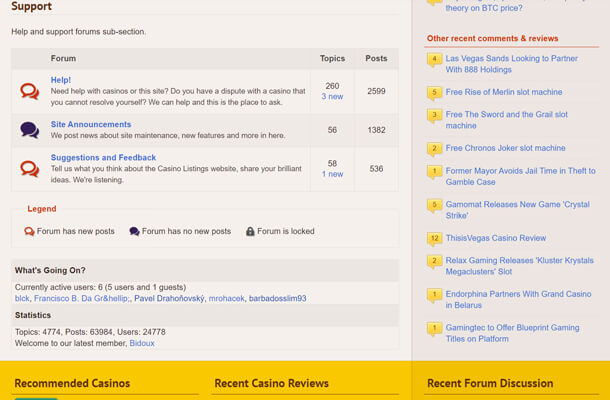Open user profile mrohacek
Image resolution: width=610 pixels, height=400 pixels.
226,298
